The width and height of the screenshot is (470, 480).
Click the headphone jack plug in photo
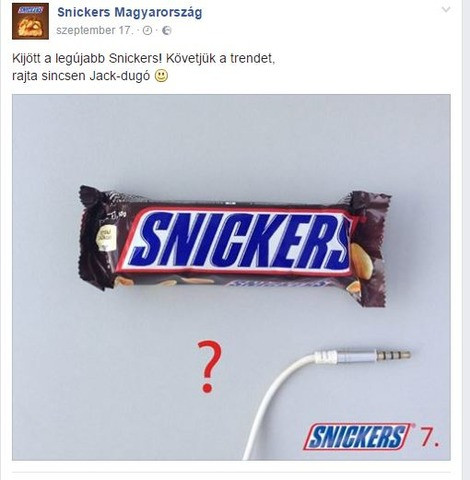[362, 356]
